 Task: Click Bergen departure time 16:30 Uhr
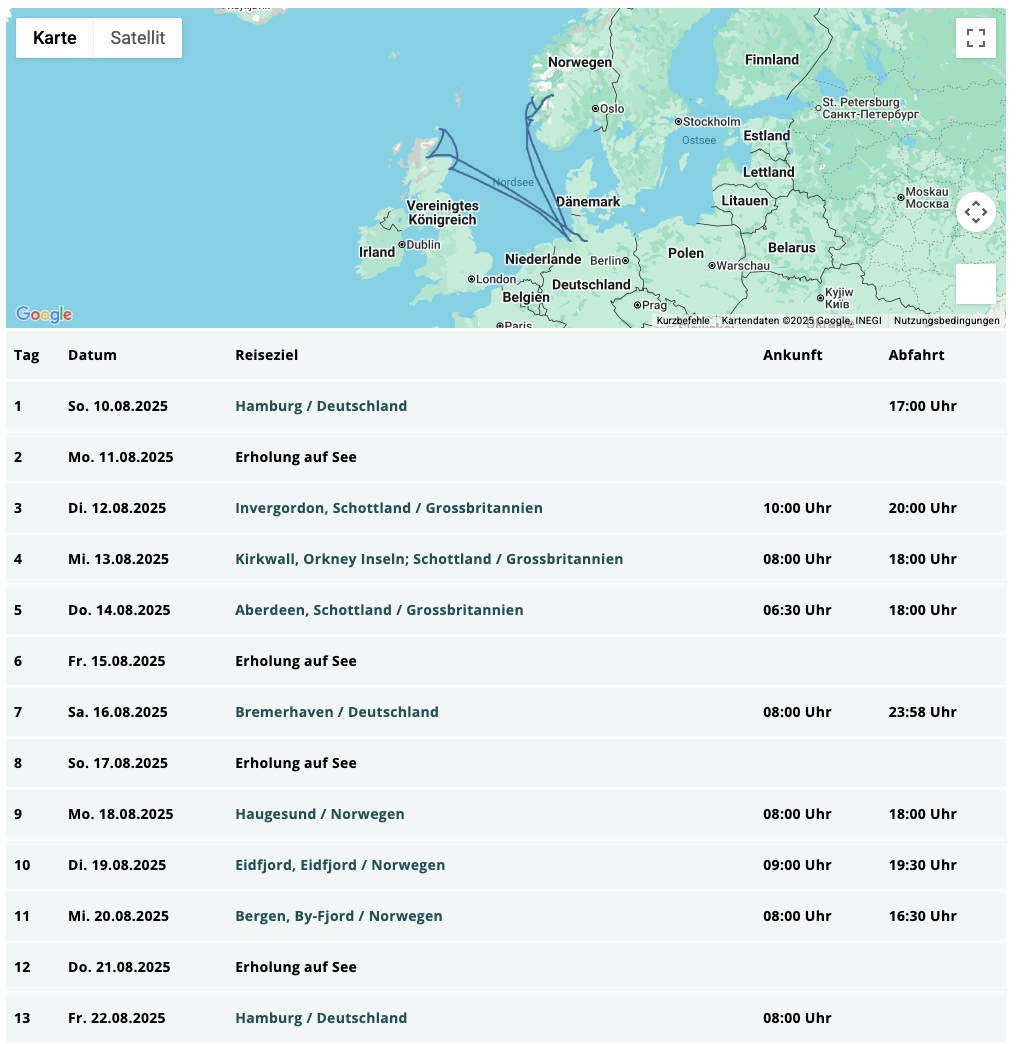tap(922, 916)
